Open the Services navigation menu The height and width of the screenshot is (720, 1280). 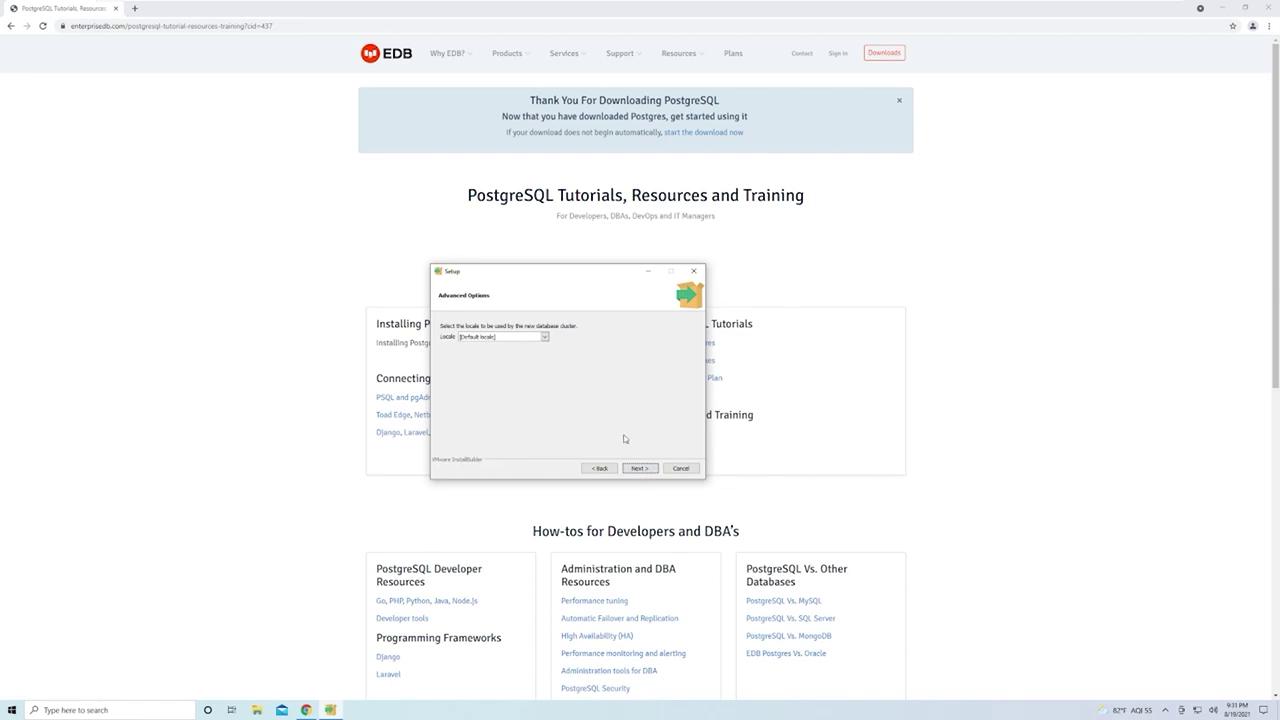(567, 53)
